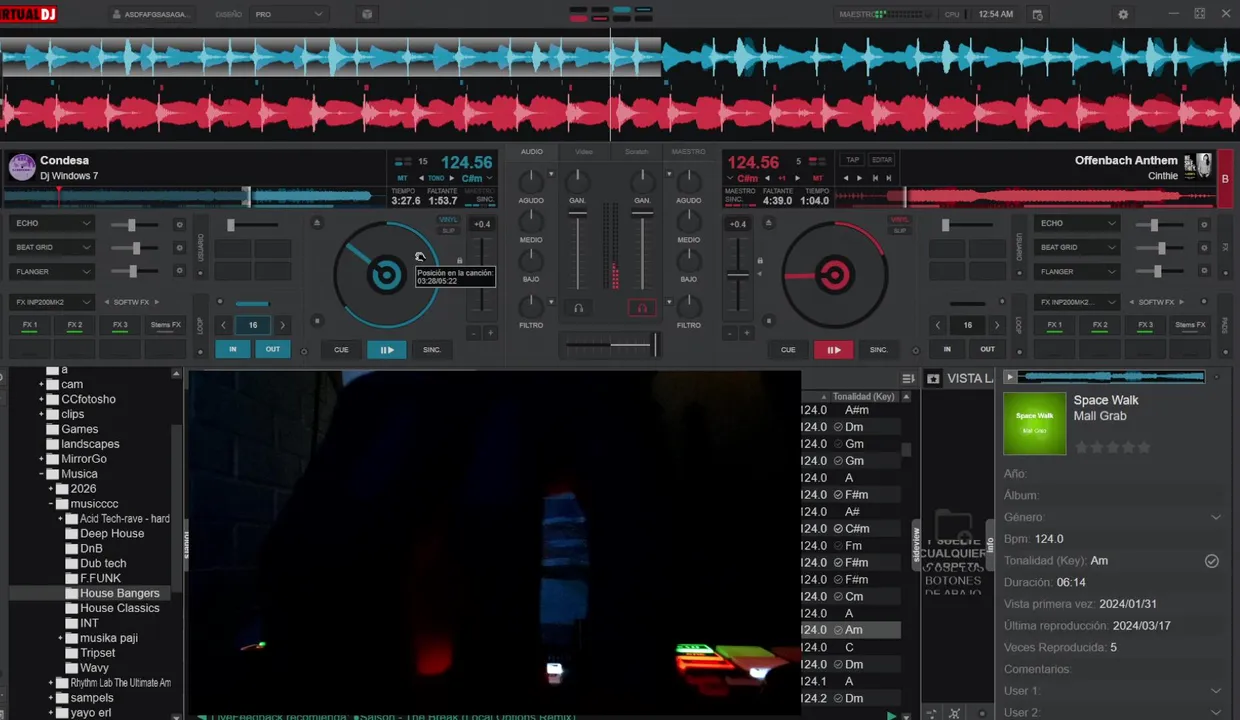The image size is (1240, 720).
Task: Open the right deck FLANGER effect dropdown
Action: tap(1078, 271)
